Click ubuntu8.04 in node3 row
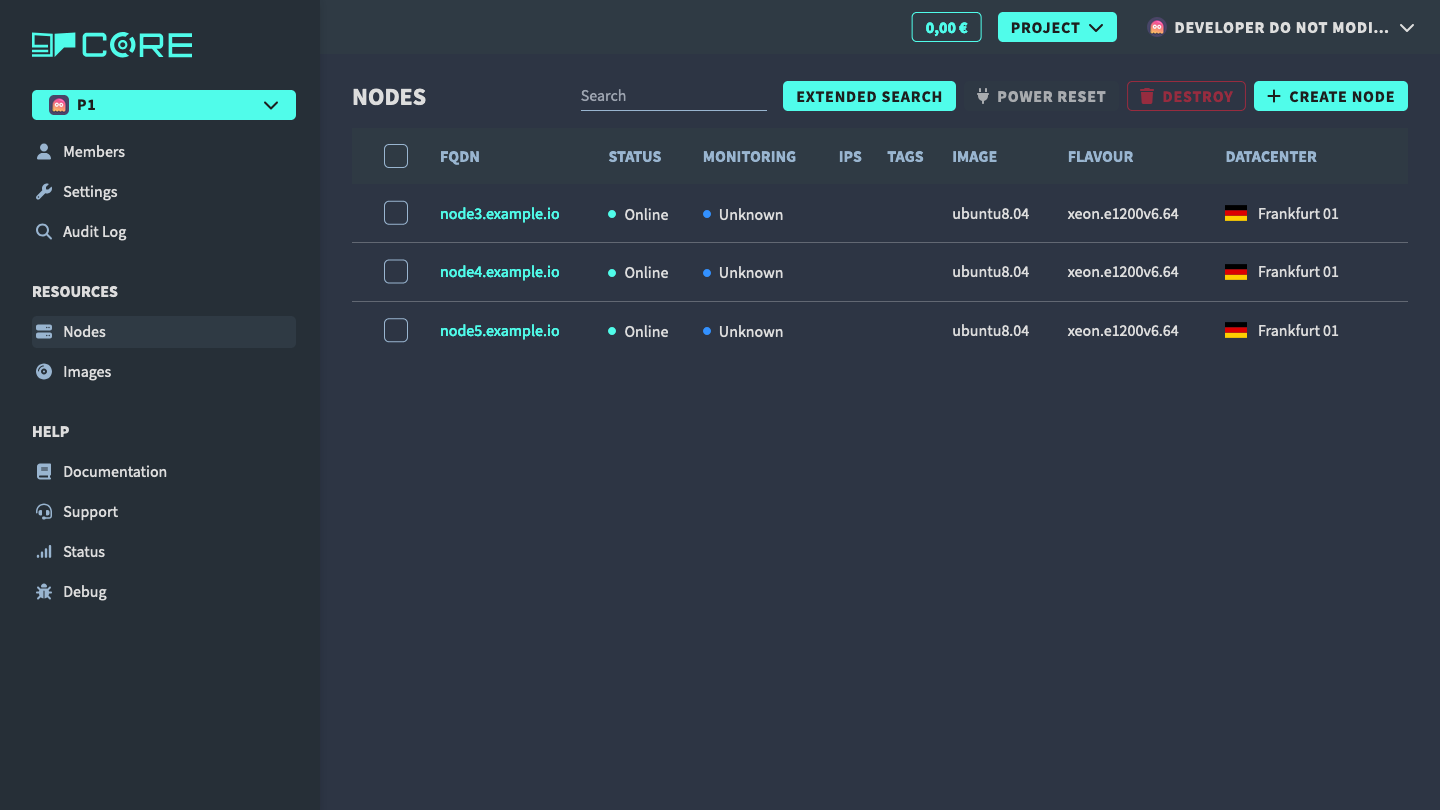This screenshot has width=1440, height=810. 990,214
